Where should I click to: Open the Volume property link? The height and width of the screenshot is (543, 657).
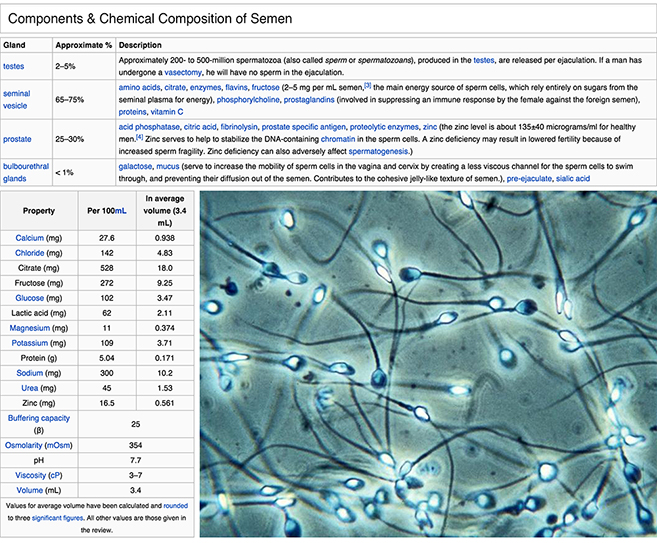29,490
